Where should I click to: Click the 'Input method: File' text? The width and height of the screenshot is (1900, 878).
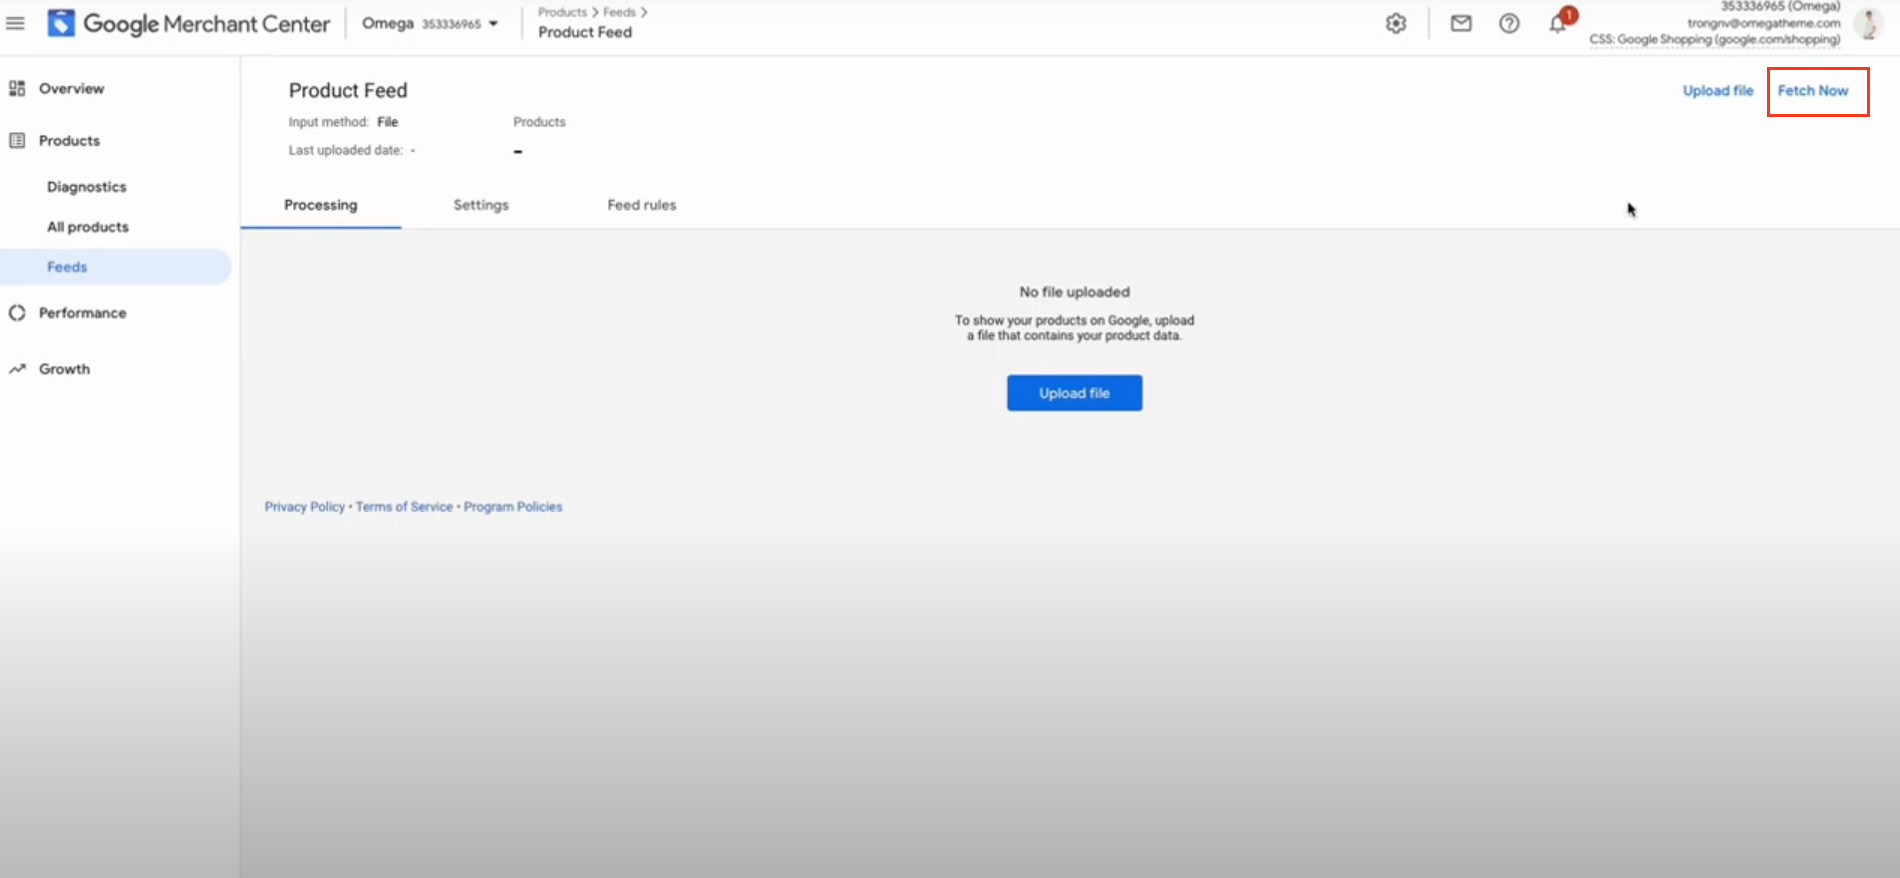tap(343, 122)
